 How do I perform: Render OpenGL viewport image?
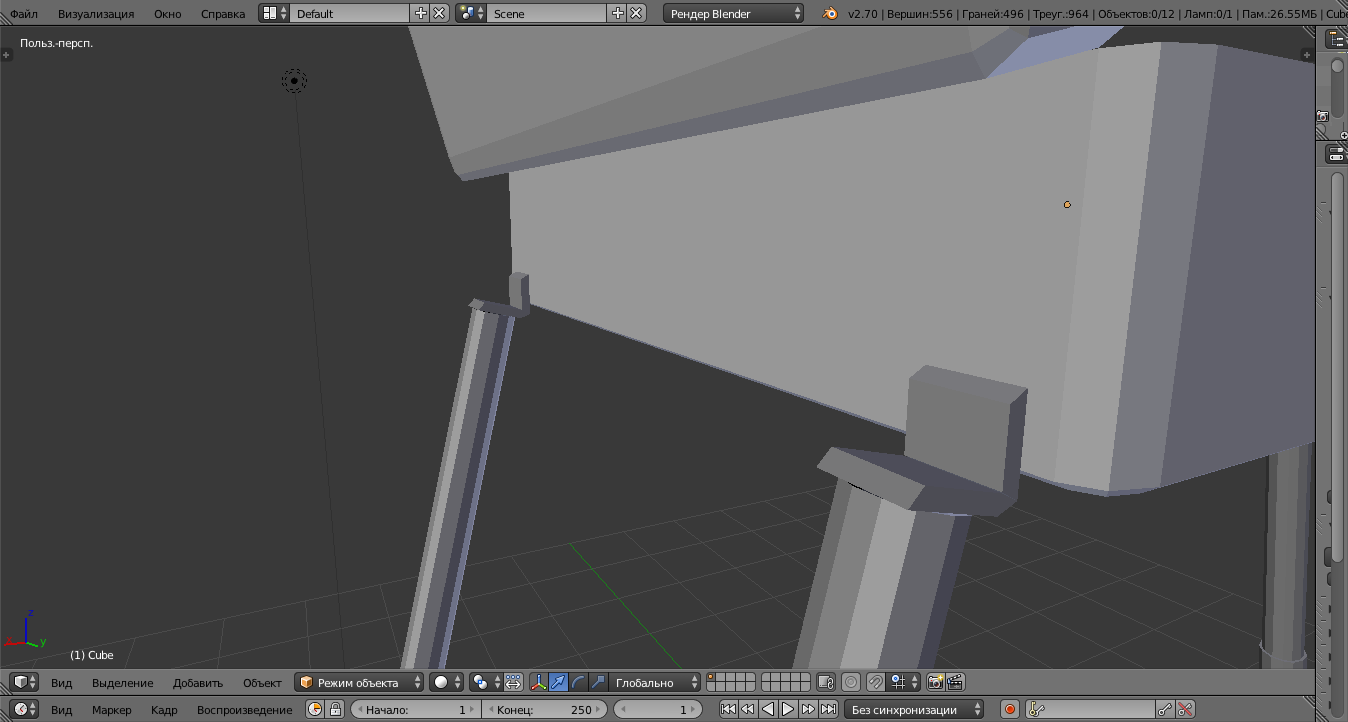936,682
